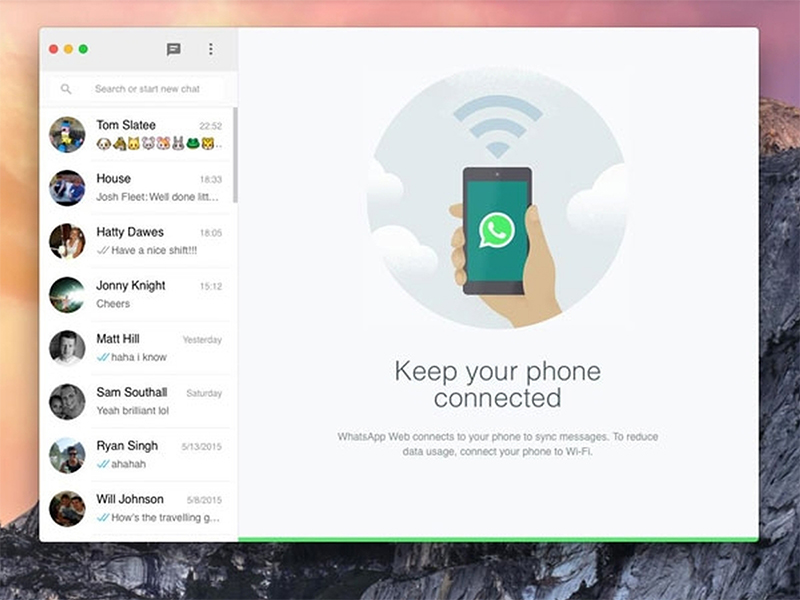
Task: Click the 22:52 timestamp
Action: click(x=211, y=126)
